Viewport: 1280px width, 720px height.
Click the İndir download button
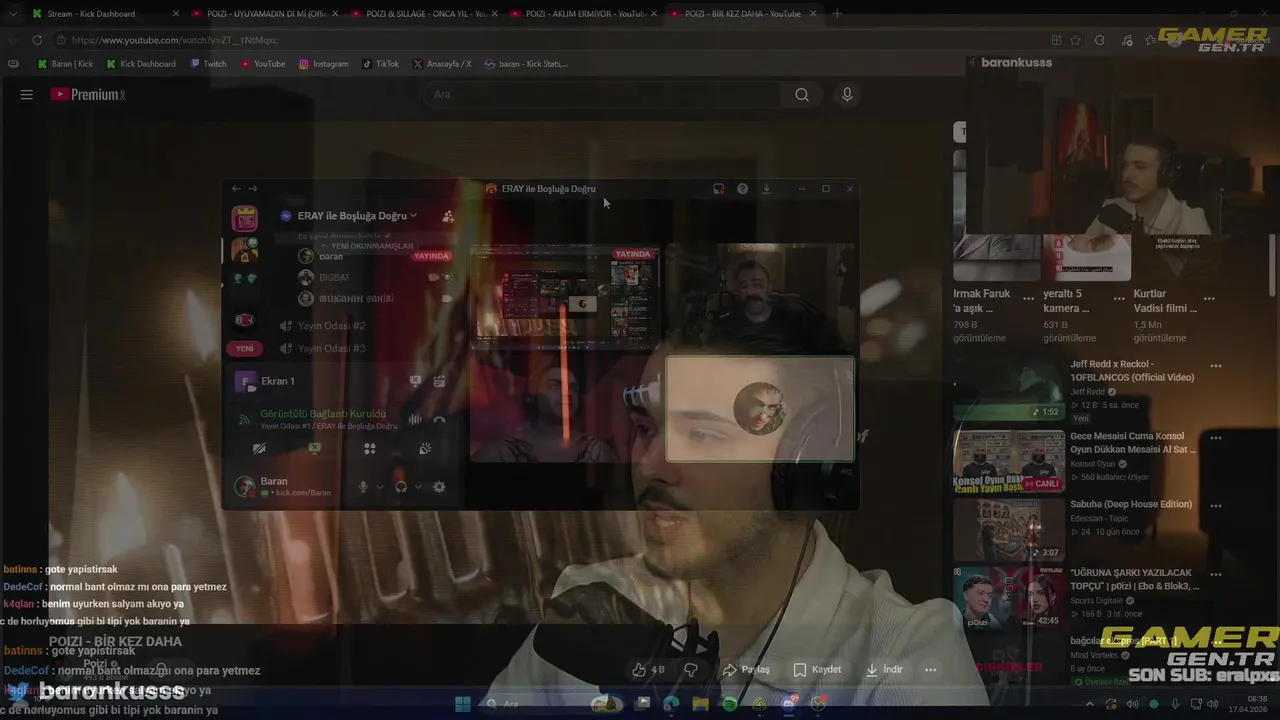tap(884, 670)
